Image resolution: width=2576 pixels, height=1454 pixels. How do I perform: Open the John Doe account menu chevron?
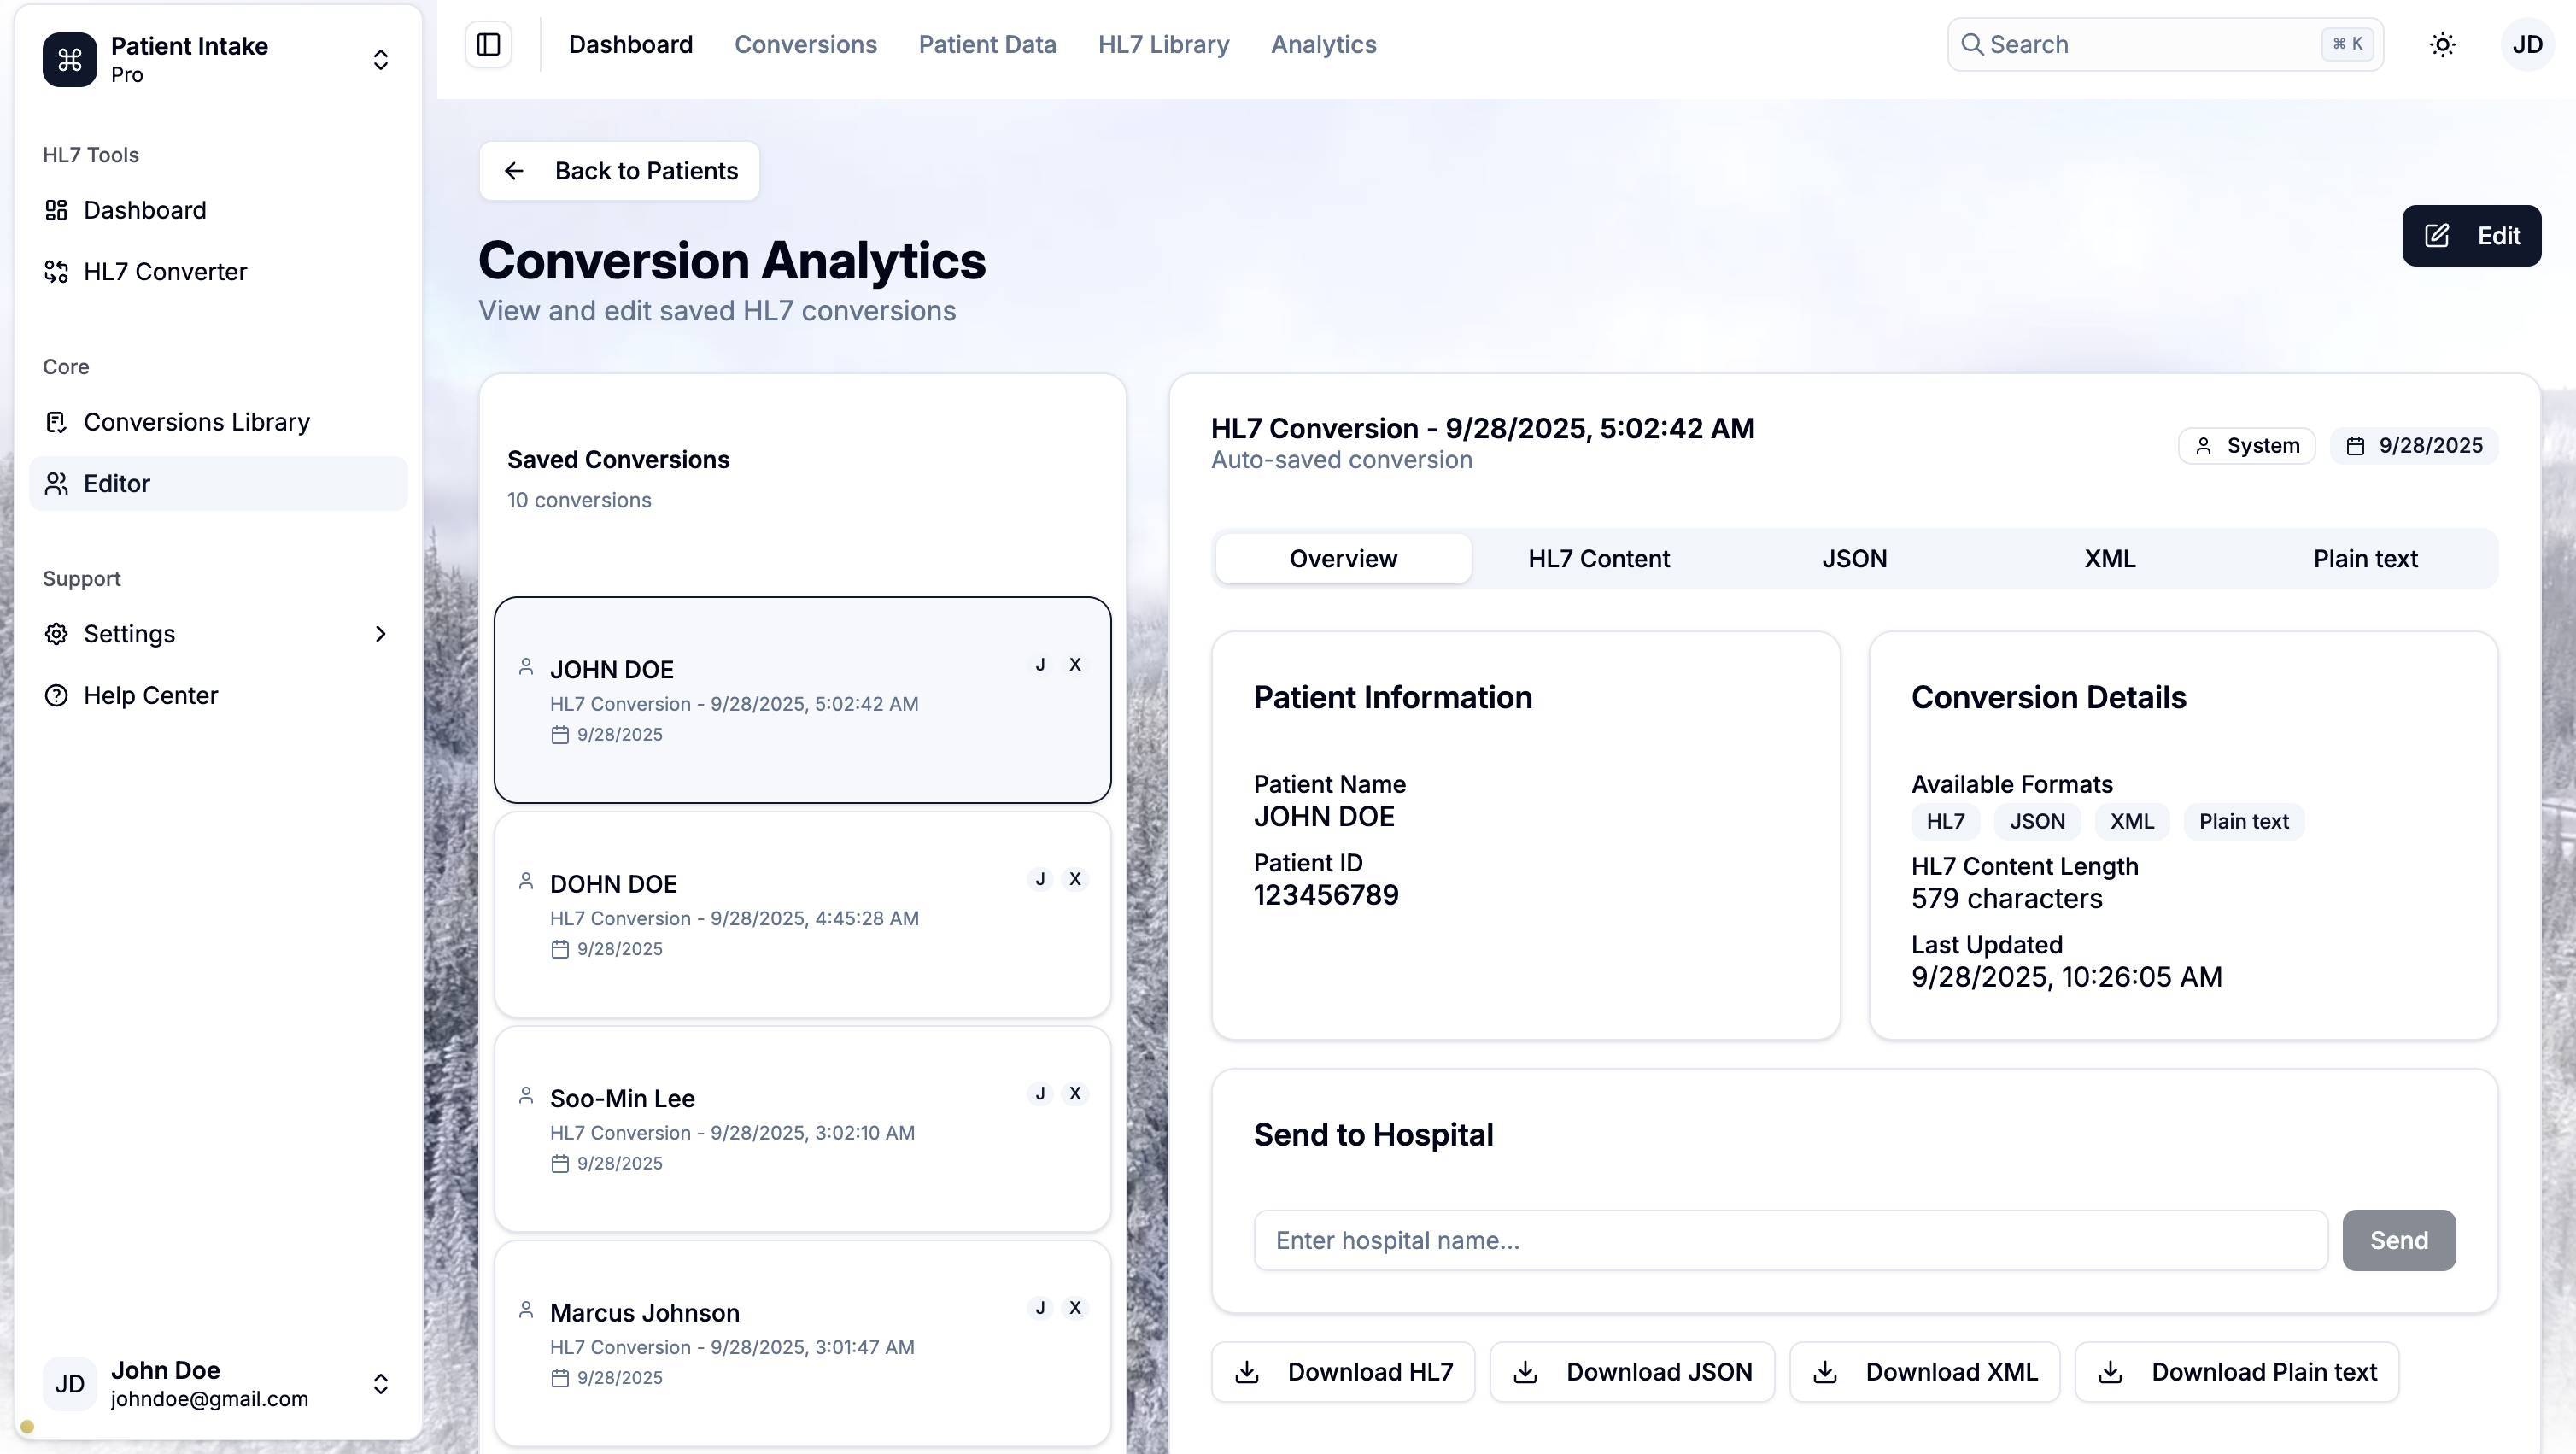pyautogui.click(x=380, y=1384)
